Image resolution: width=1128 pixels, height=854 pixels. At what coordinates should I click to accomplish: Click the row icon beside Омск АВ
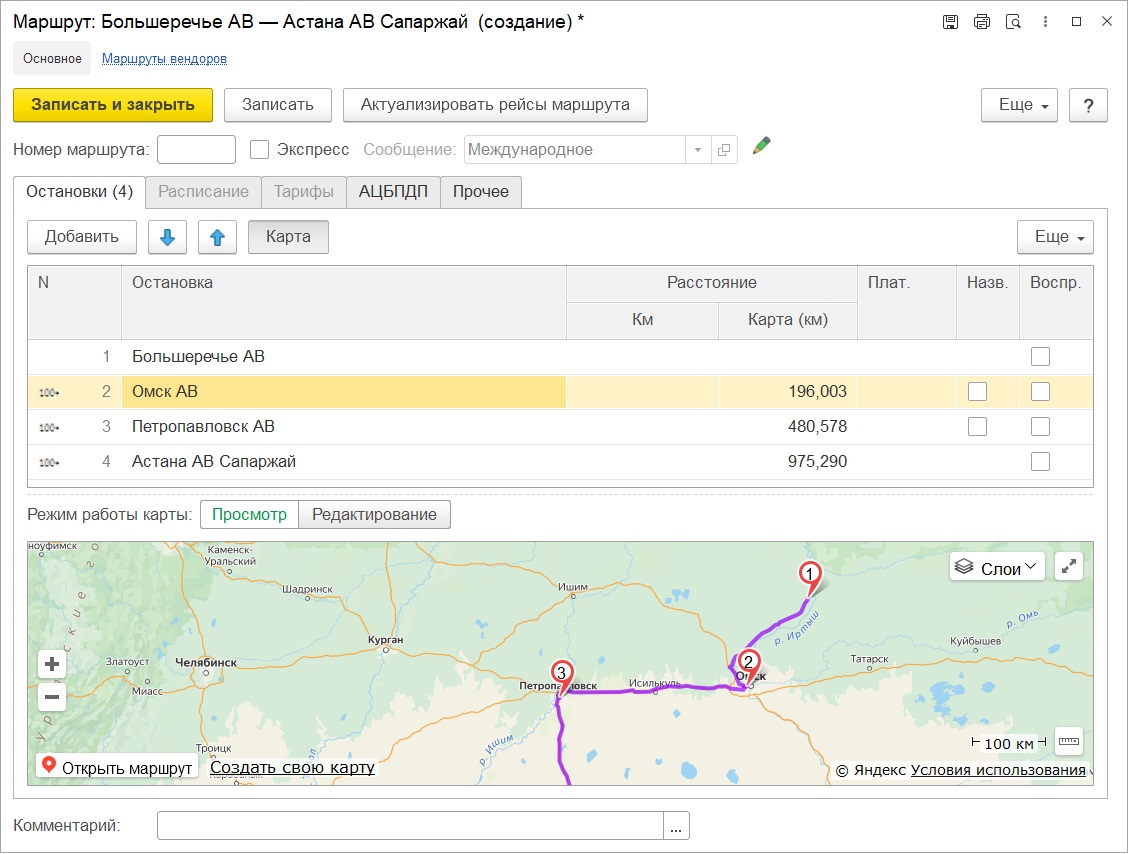pos(49,392)
